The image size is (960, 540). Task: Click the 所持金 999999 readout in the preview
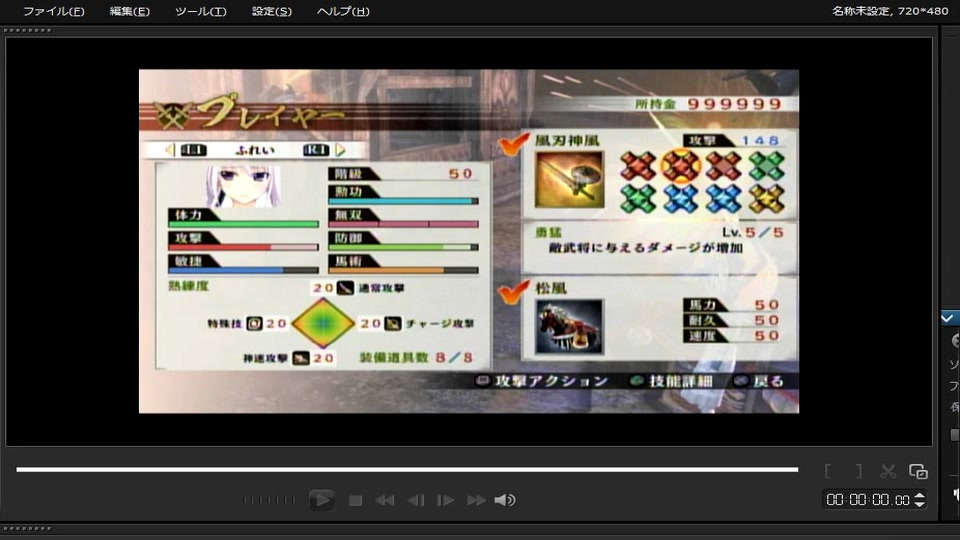[x=708, y=104]
